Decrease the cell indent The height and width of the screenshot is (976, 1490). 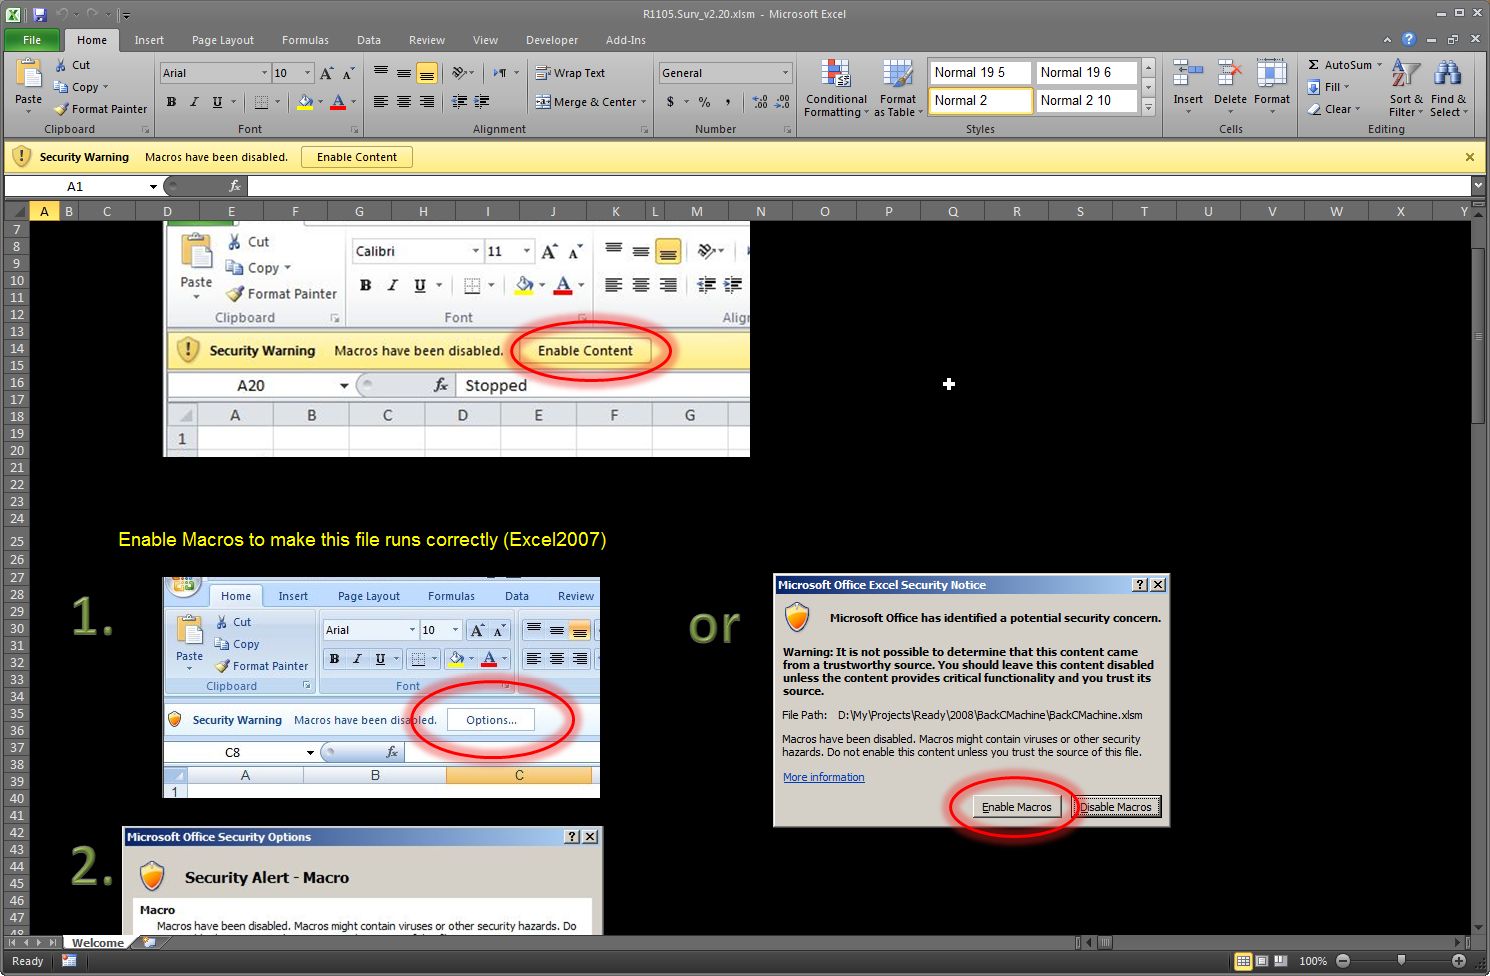(459, 102)
